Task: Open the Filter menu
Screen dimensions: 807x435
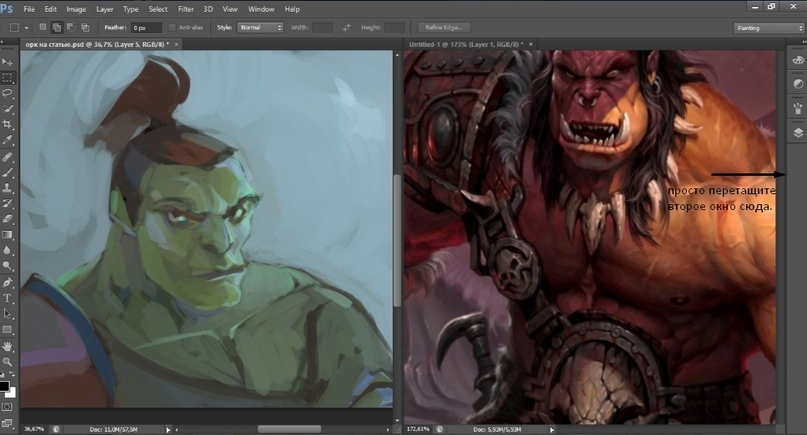Action: tap(186, 9)
